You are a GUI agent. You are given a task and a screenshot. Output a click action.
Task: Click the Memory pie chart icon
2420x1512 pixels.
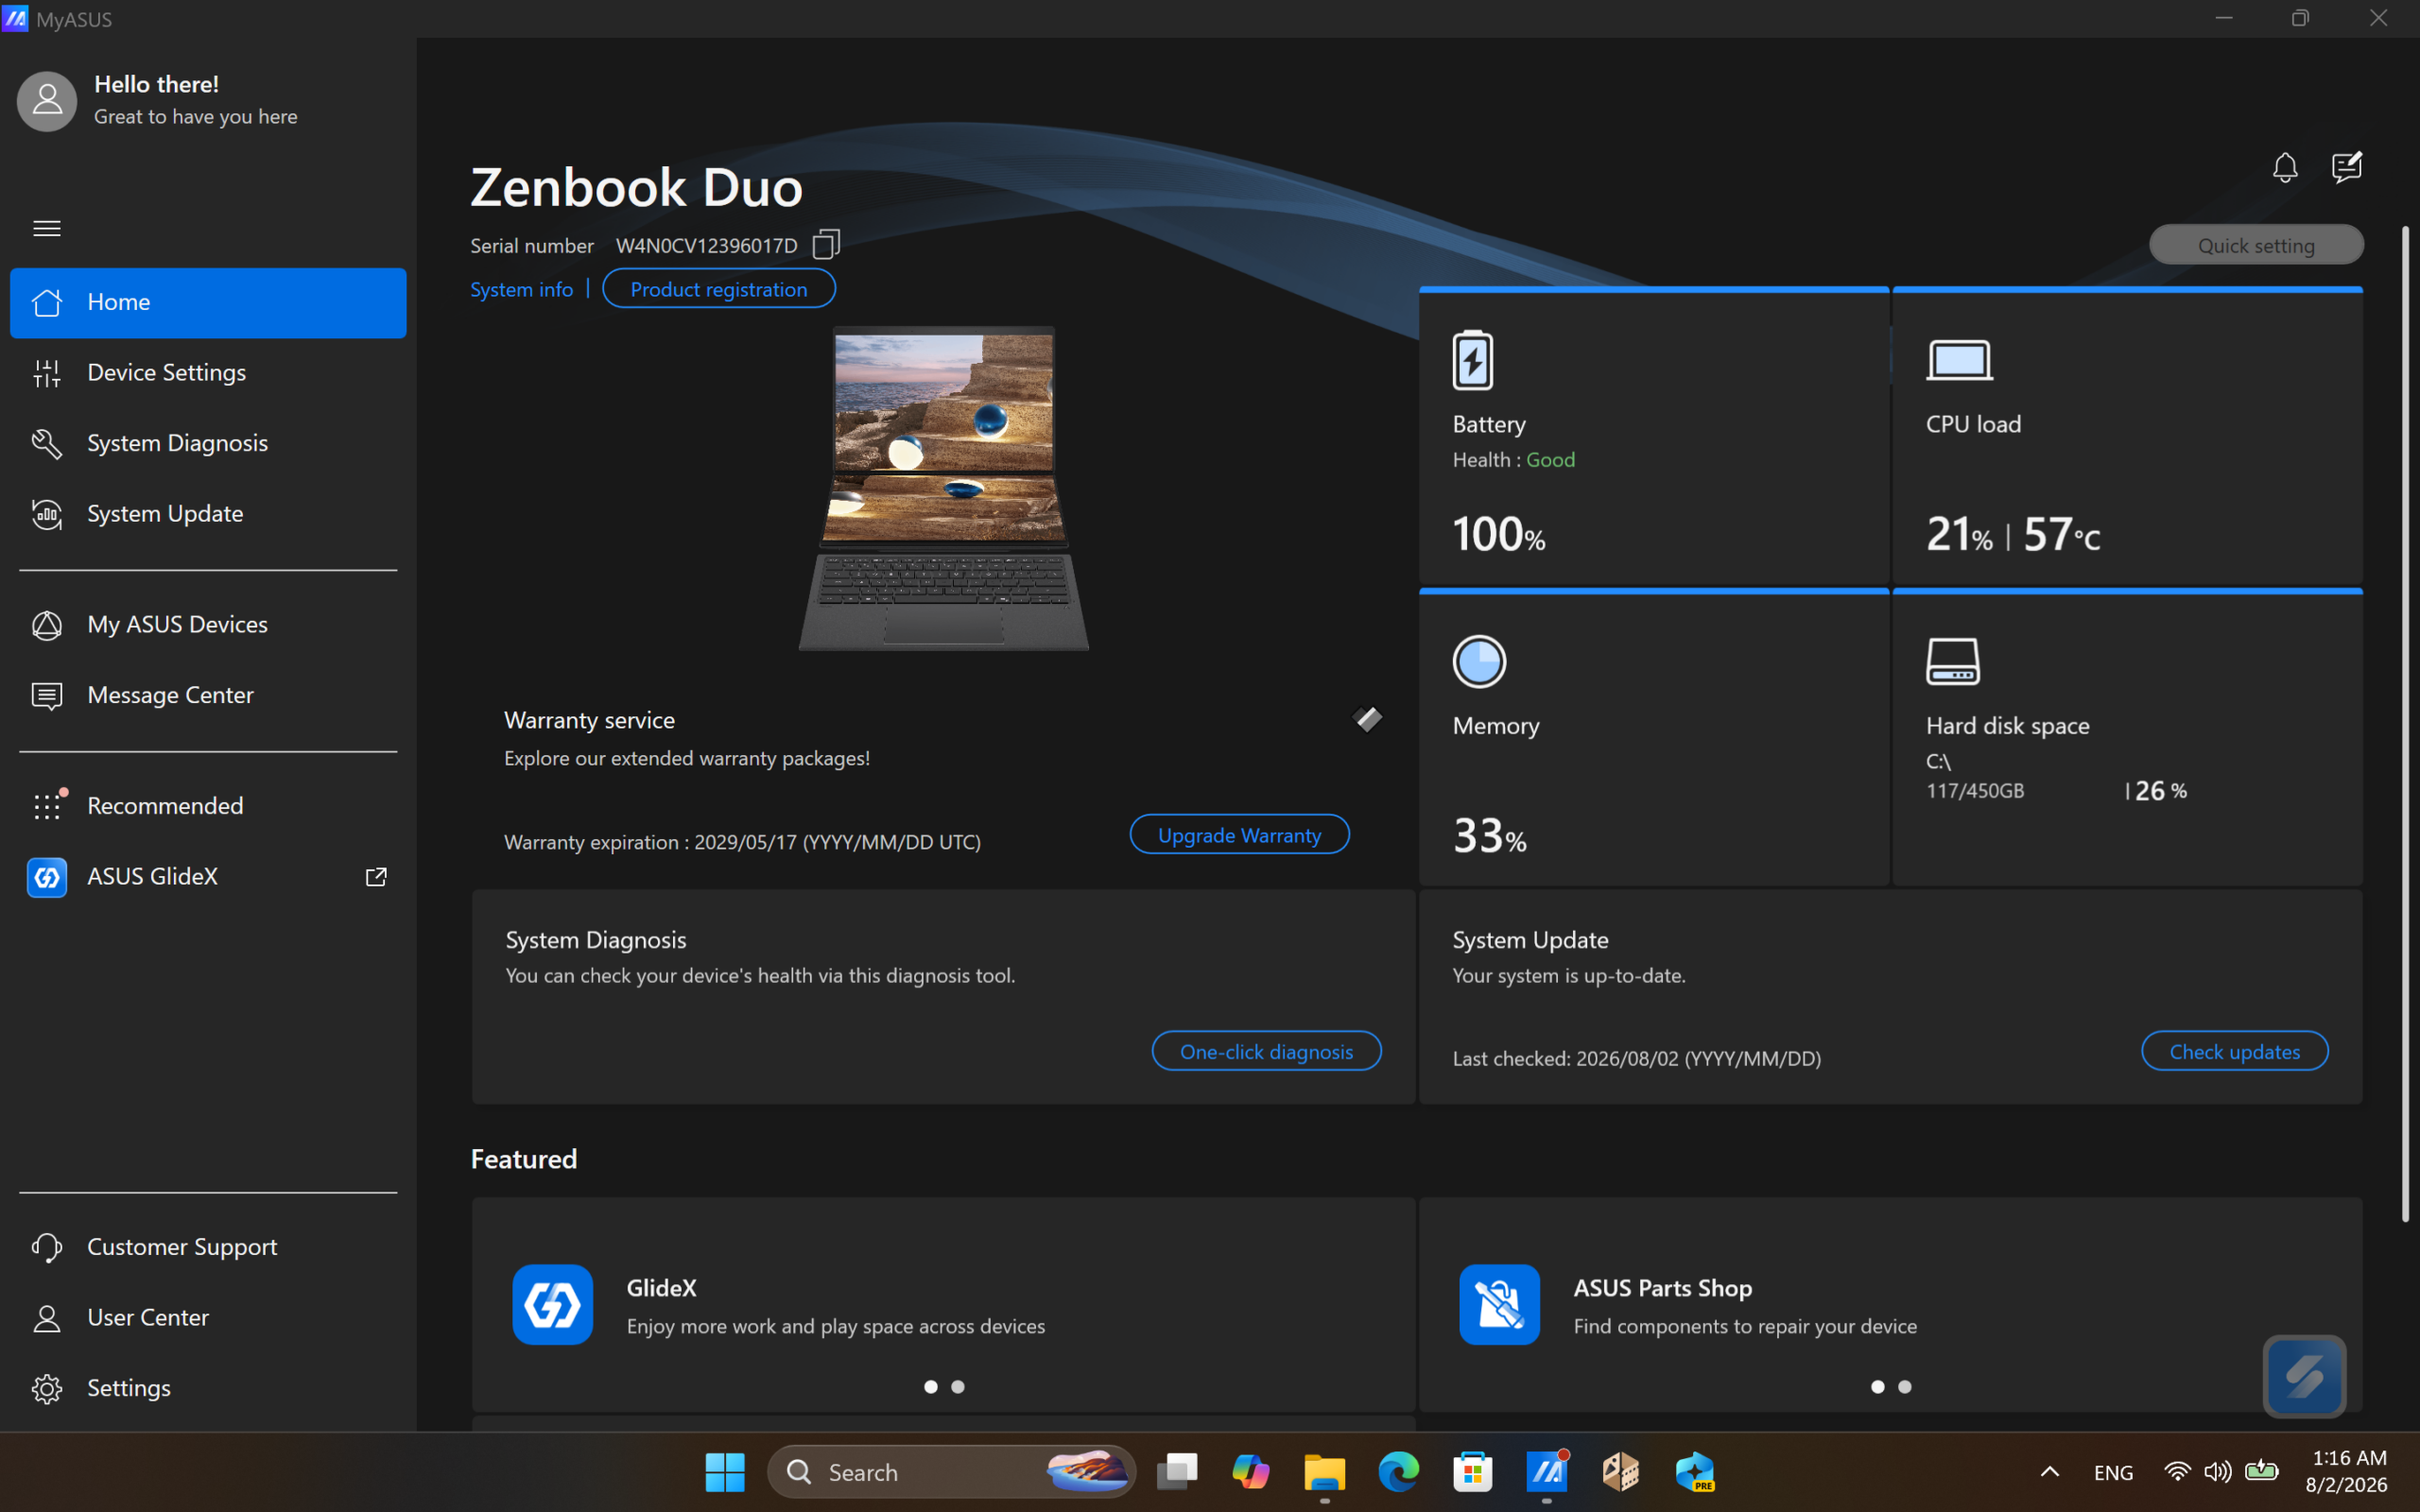tap(1479, 661)
